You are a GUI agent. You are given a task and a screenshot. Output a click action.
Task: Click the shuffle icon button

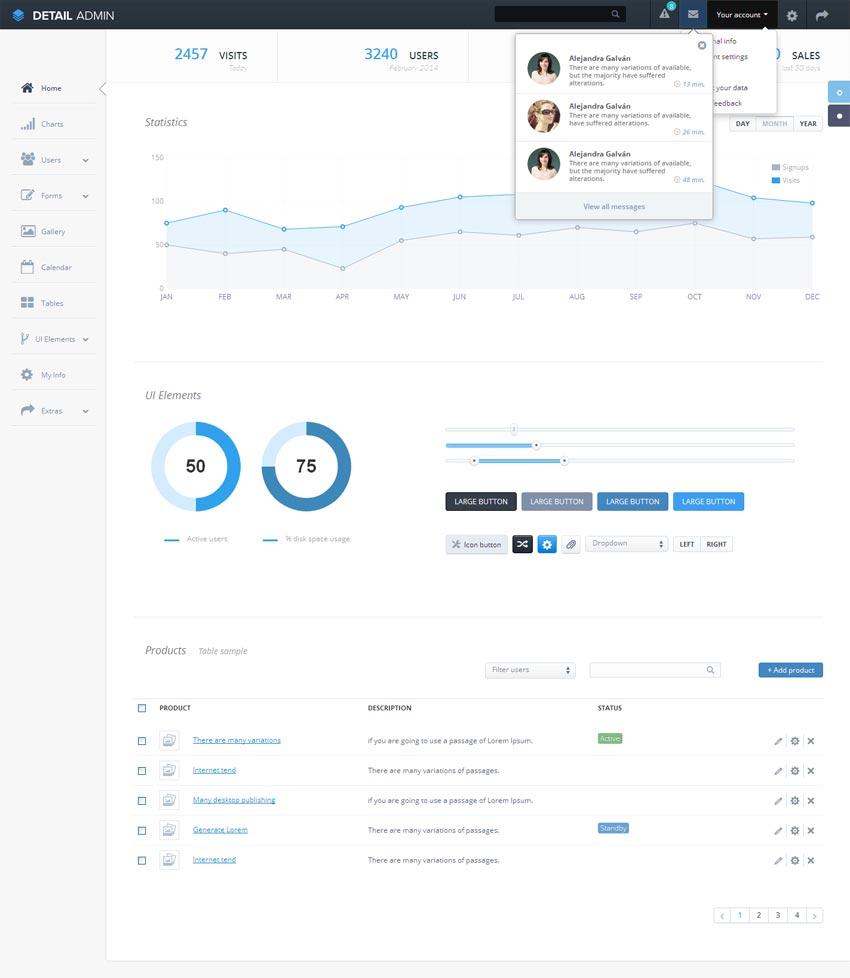point(522,544)
